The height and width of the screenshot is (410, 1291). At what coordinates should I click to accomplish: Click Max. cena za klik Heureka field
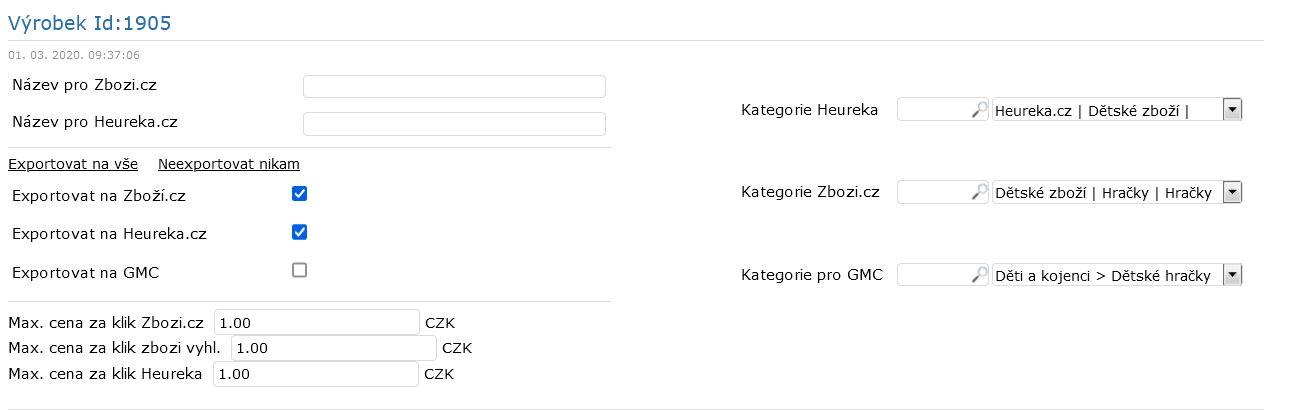[x=316, y=374]
